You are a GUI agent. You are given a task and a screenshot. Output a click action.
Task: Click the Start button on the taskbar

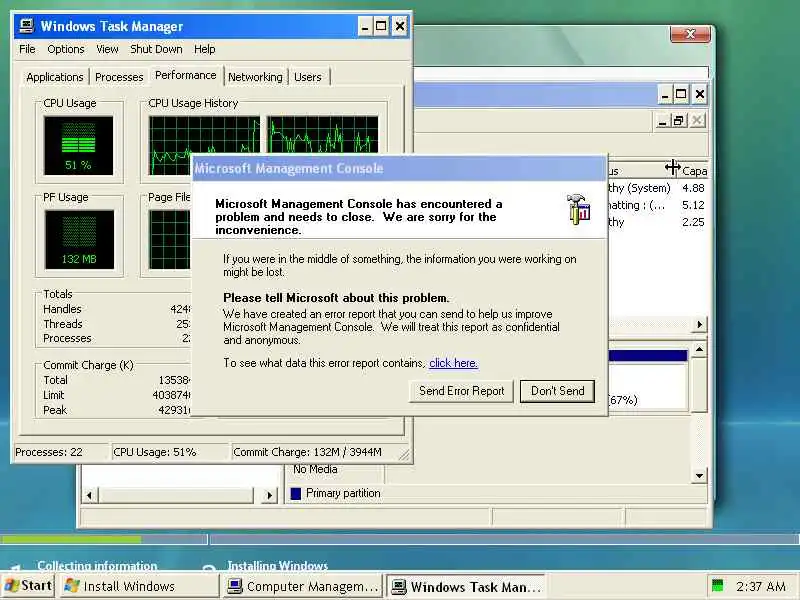click(28, 586)
